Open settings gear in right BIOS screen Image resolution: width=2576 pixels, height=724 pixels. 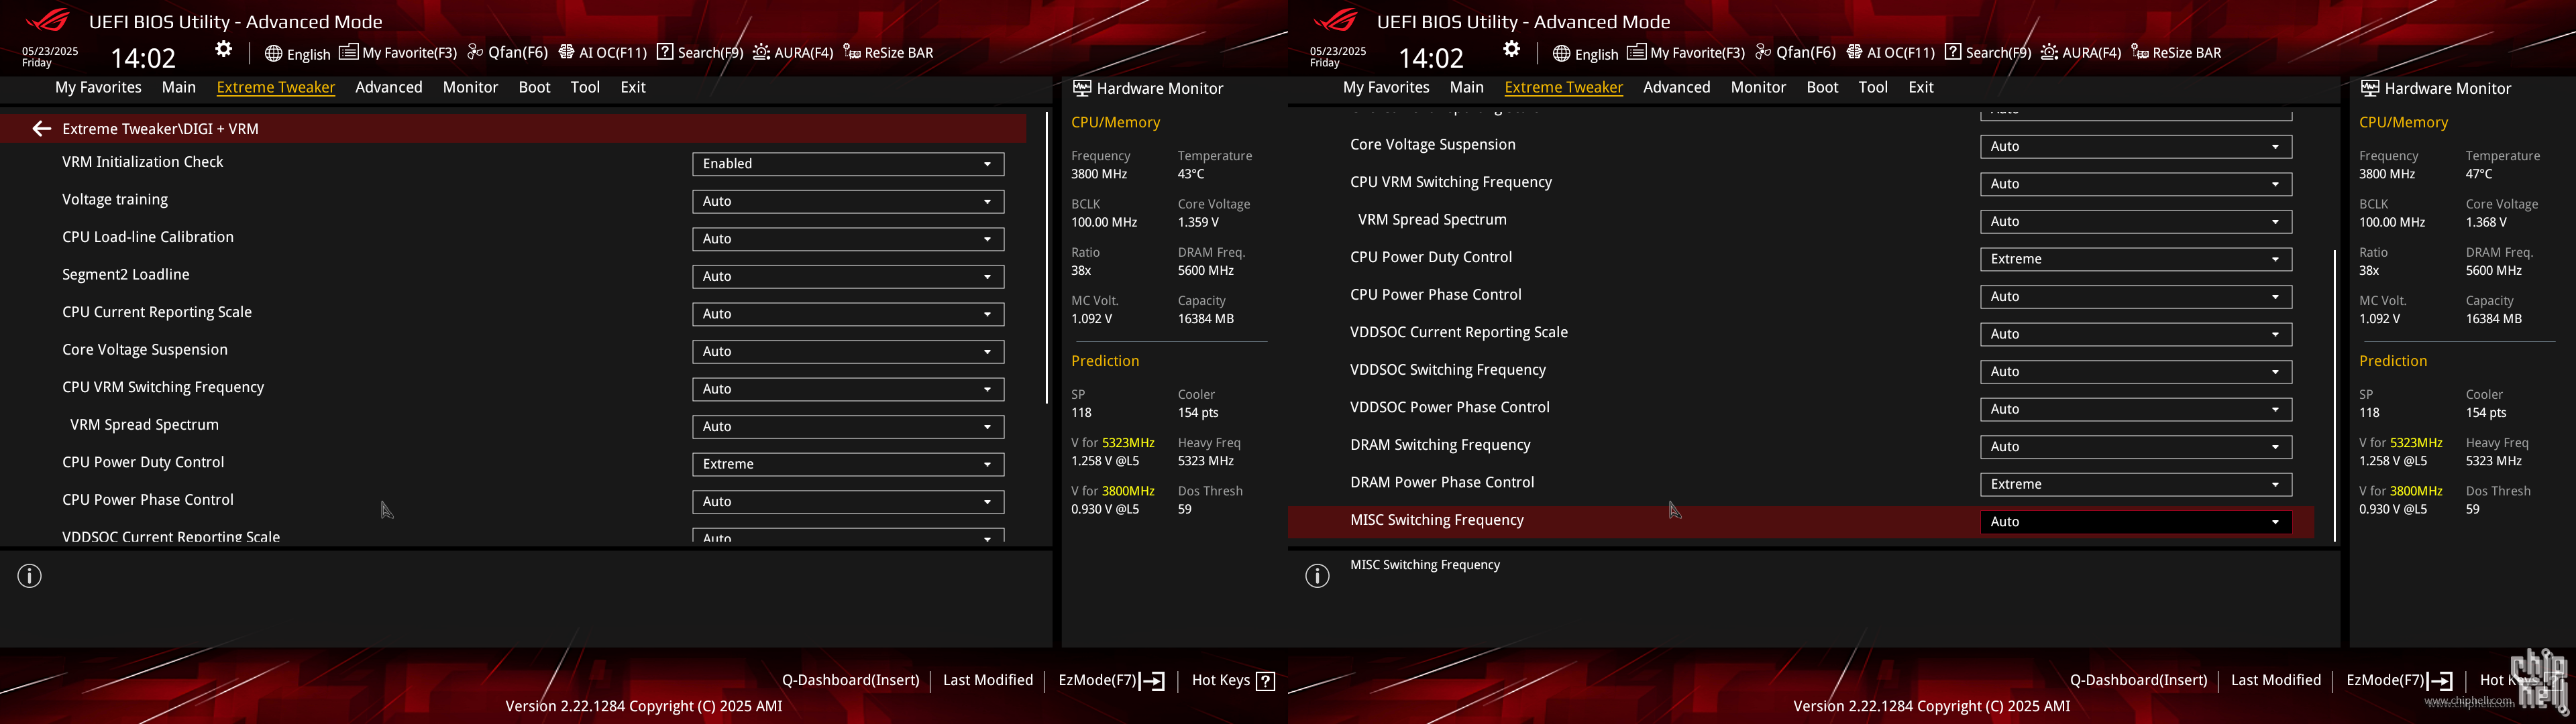[1512, 50]
